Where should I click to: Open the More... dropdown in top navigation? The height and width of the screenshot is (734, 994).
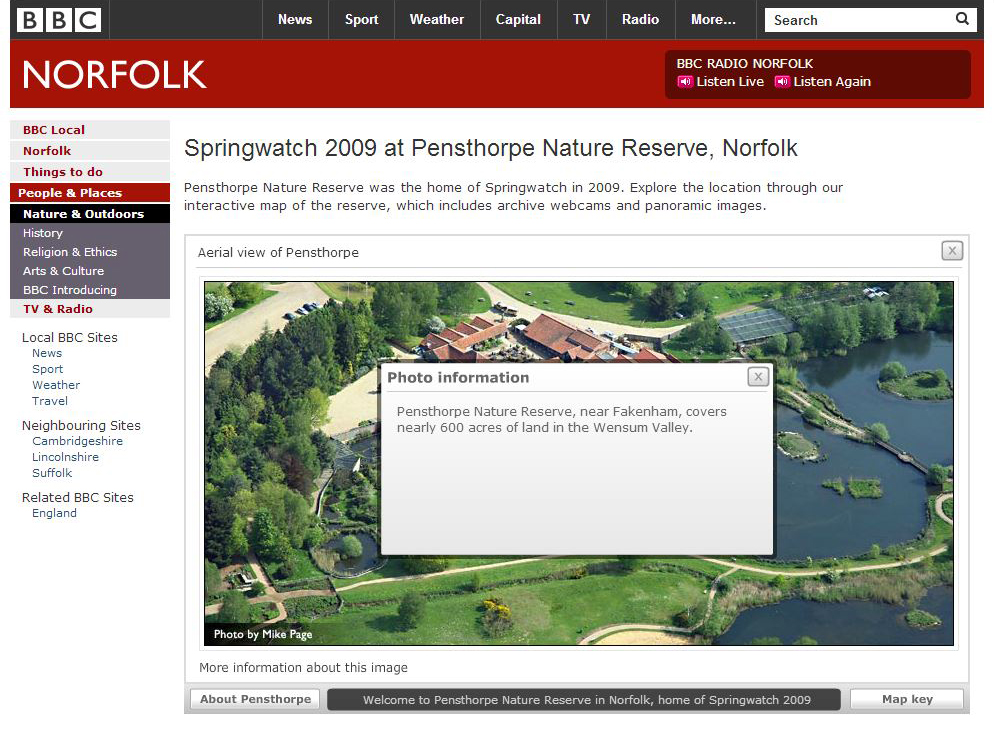pos(713,20)
